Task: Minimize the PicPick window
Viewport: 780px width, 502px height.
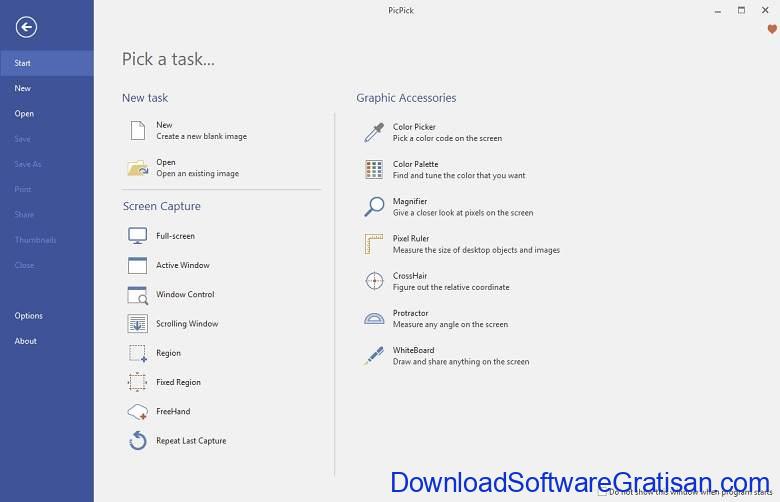Action: [717, 10]
